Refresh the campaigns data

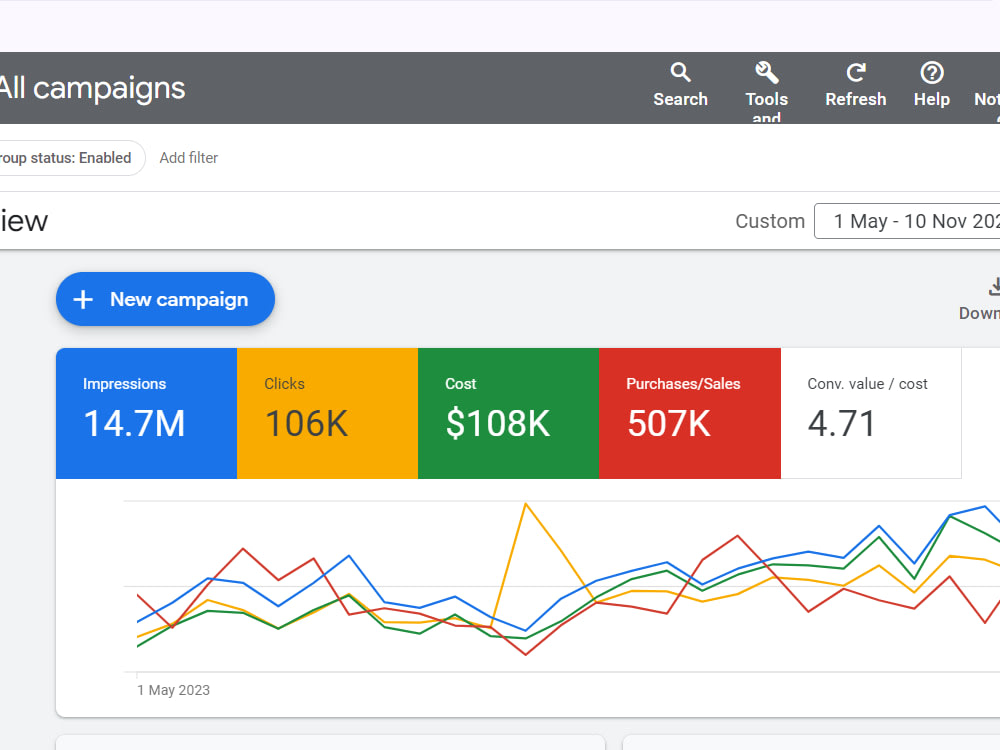pos(855,85)
